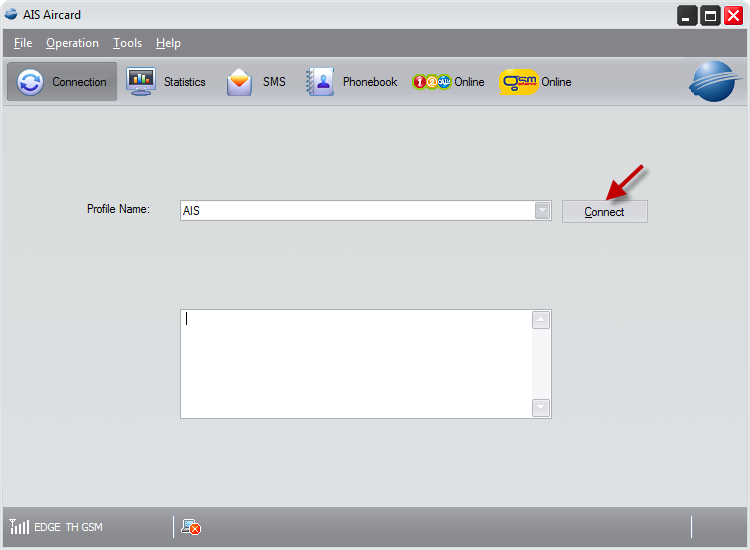Open the Statistics monitor icon

141,81
